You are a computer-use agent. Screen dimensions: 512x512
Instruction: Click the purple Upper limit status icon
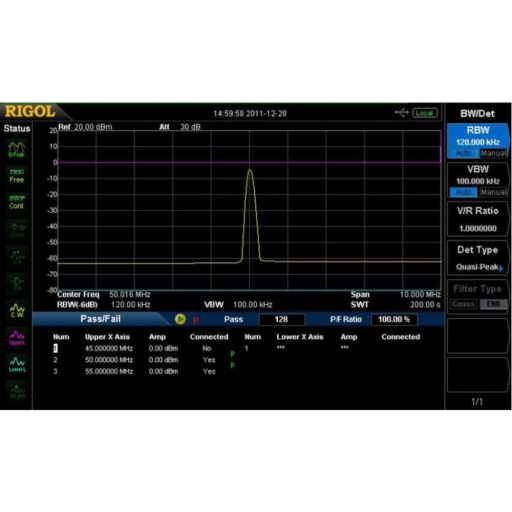[x=17, y=338]
